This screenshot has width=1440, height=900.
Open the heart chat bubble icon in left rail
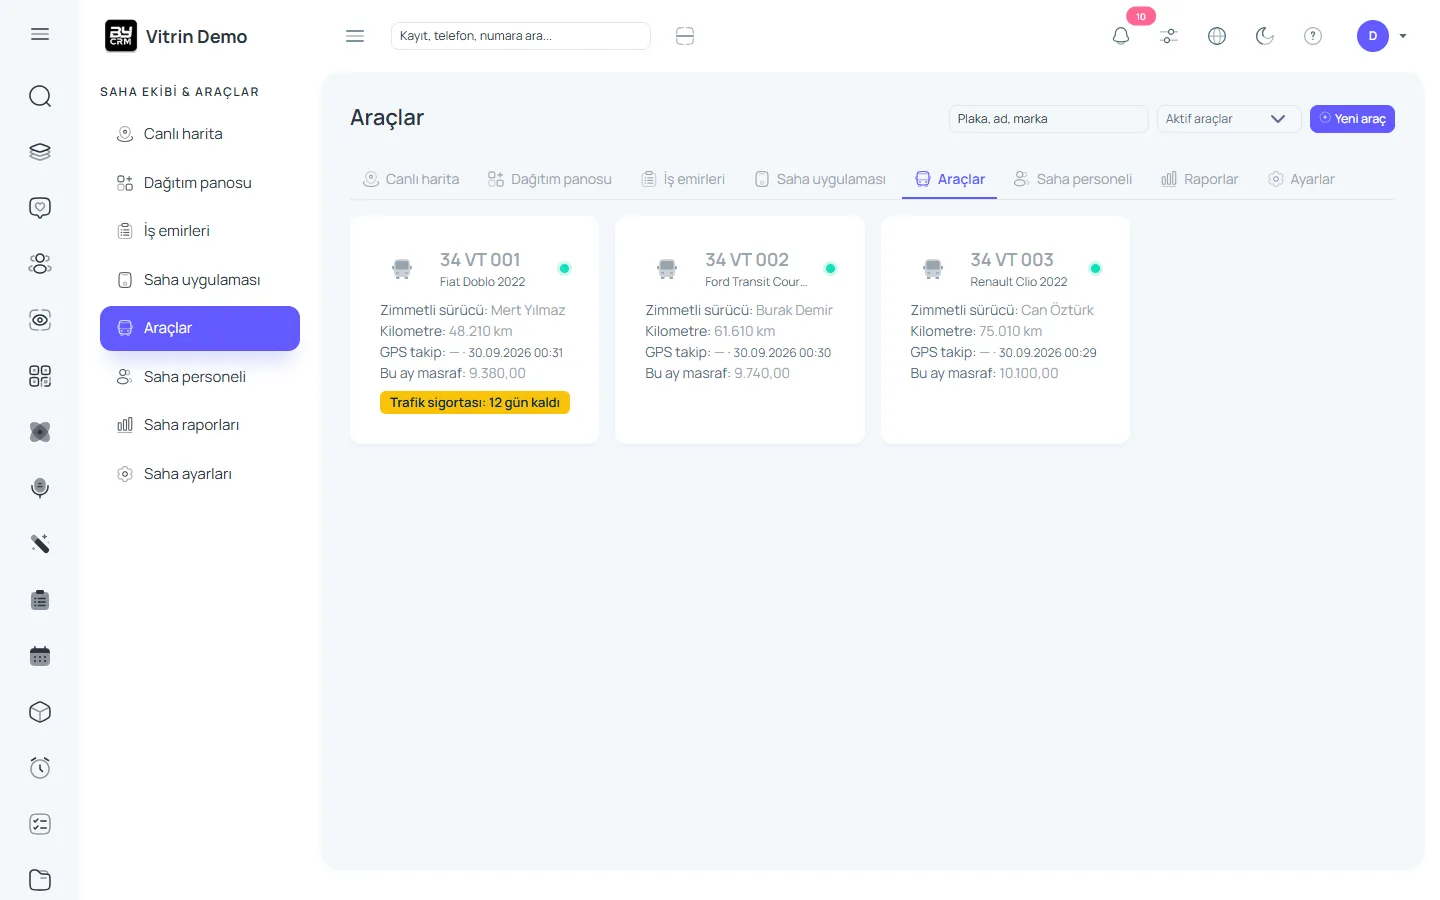[40, 208]
